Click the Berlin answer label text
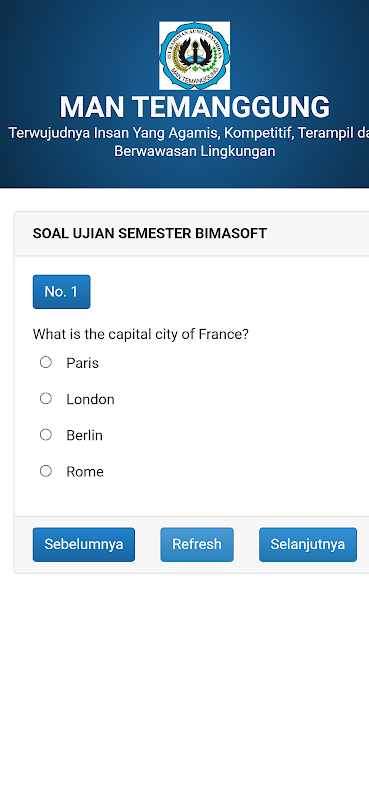This screenshot has height=800, width=369. [x=84, y=436]
